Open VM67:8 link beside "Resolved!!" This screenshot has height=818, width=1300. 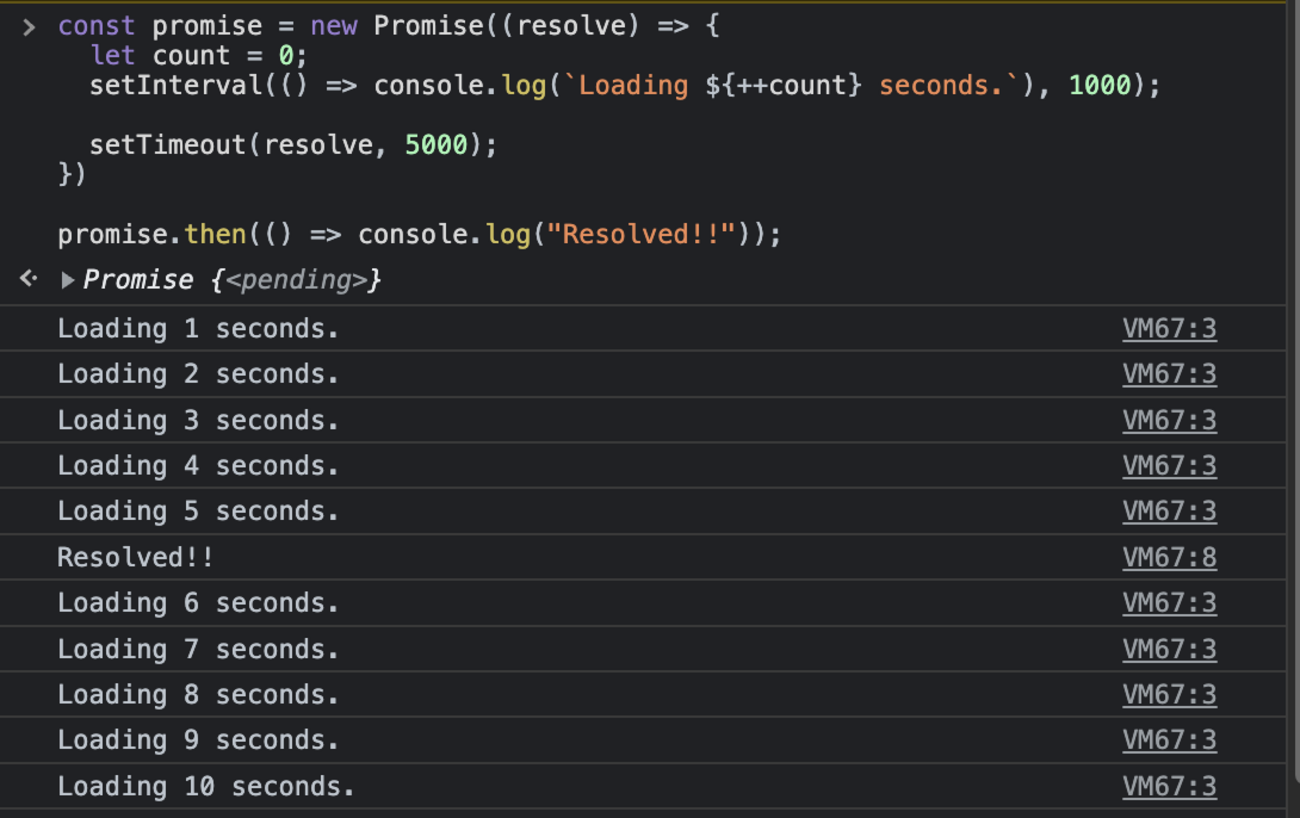[x=1169, y=557]
